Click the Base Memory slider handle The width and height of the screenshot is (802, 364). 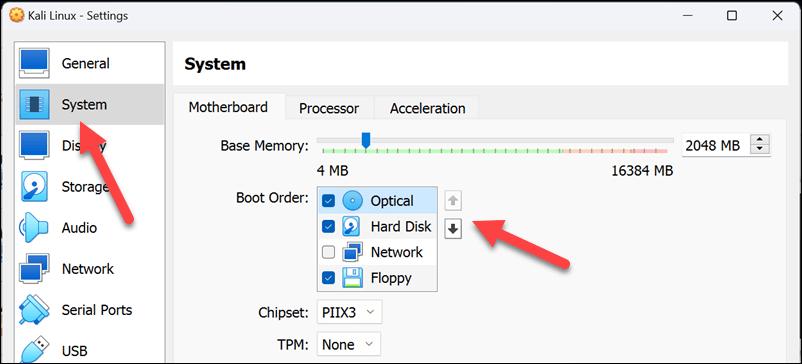point(366,140)
